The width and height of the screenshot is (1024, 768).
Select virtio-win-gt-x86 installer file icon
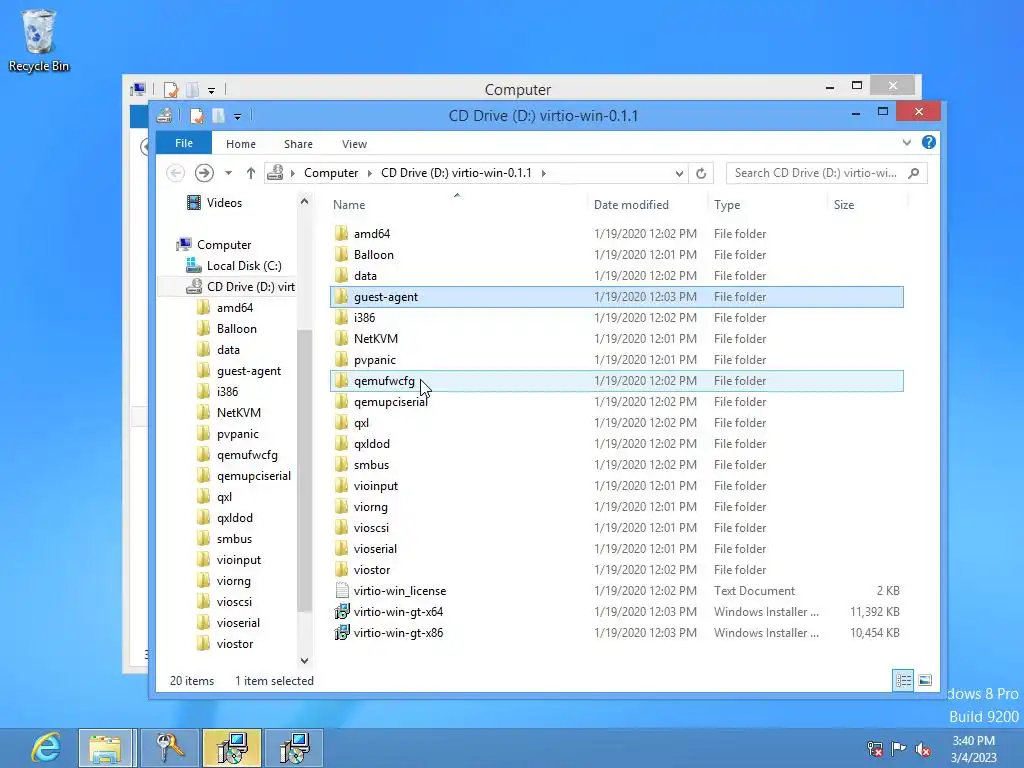342,633
